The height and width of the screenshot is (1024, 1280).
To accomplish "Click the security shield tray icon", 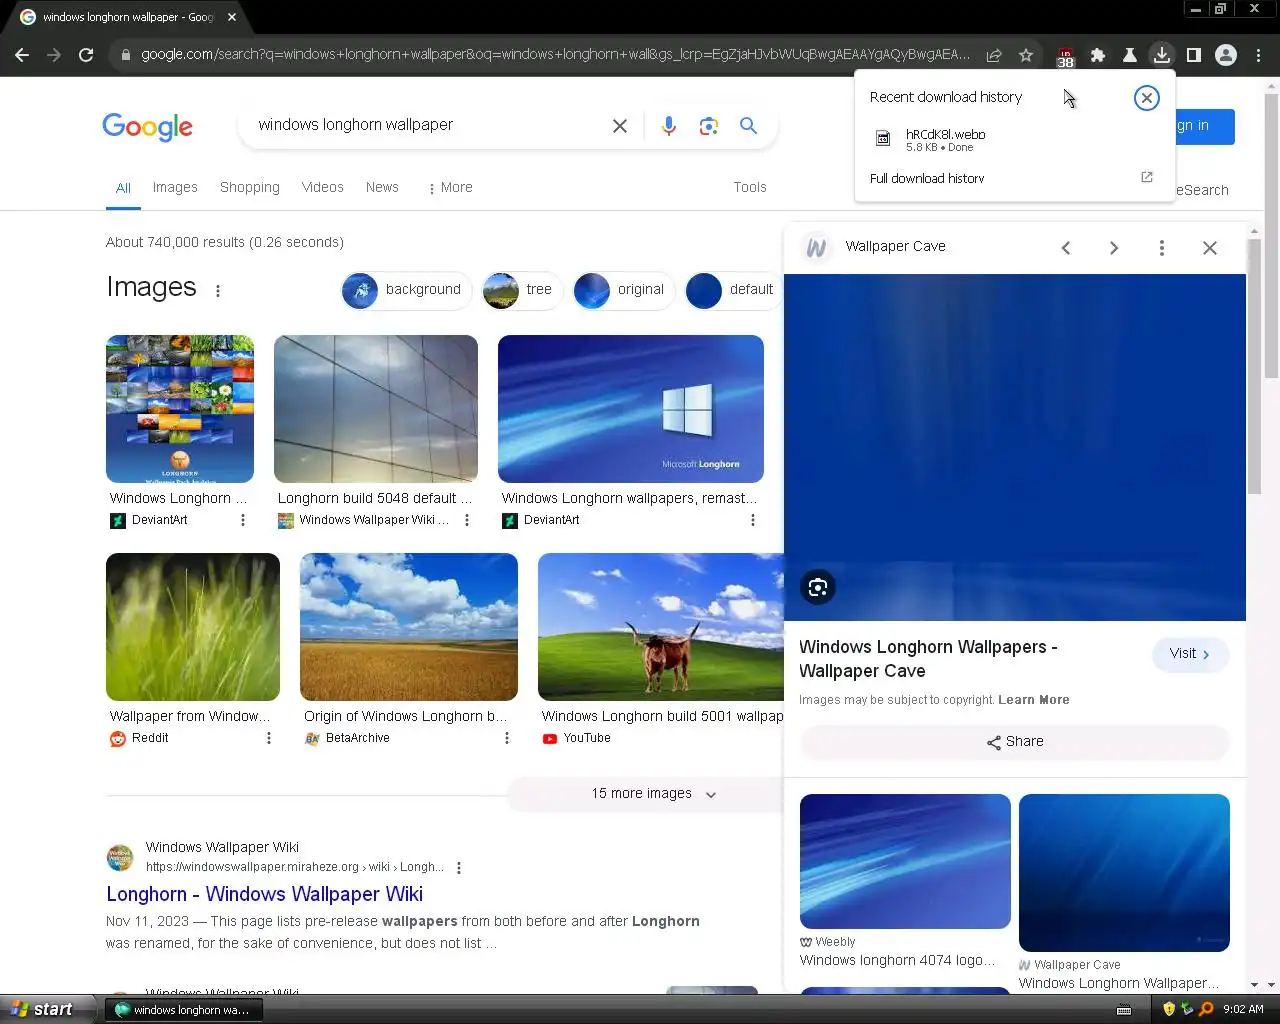I will 1169,1010.
